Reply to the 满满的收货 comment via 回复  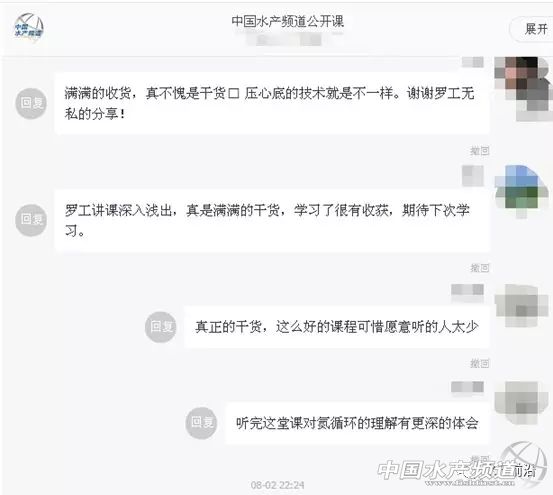(x=31, y=103)
